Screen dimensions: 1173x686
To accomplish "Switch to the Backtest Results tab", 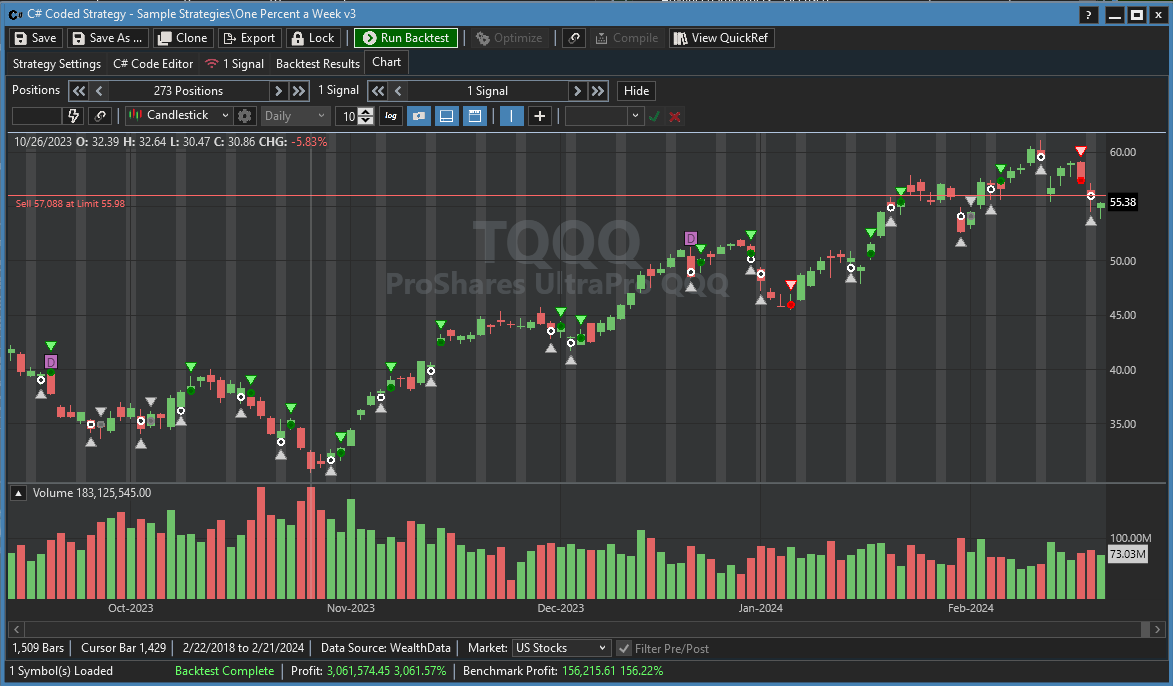I will click(317, 63).
